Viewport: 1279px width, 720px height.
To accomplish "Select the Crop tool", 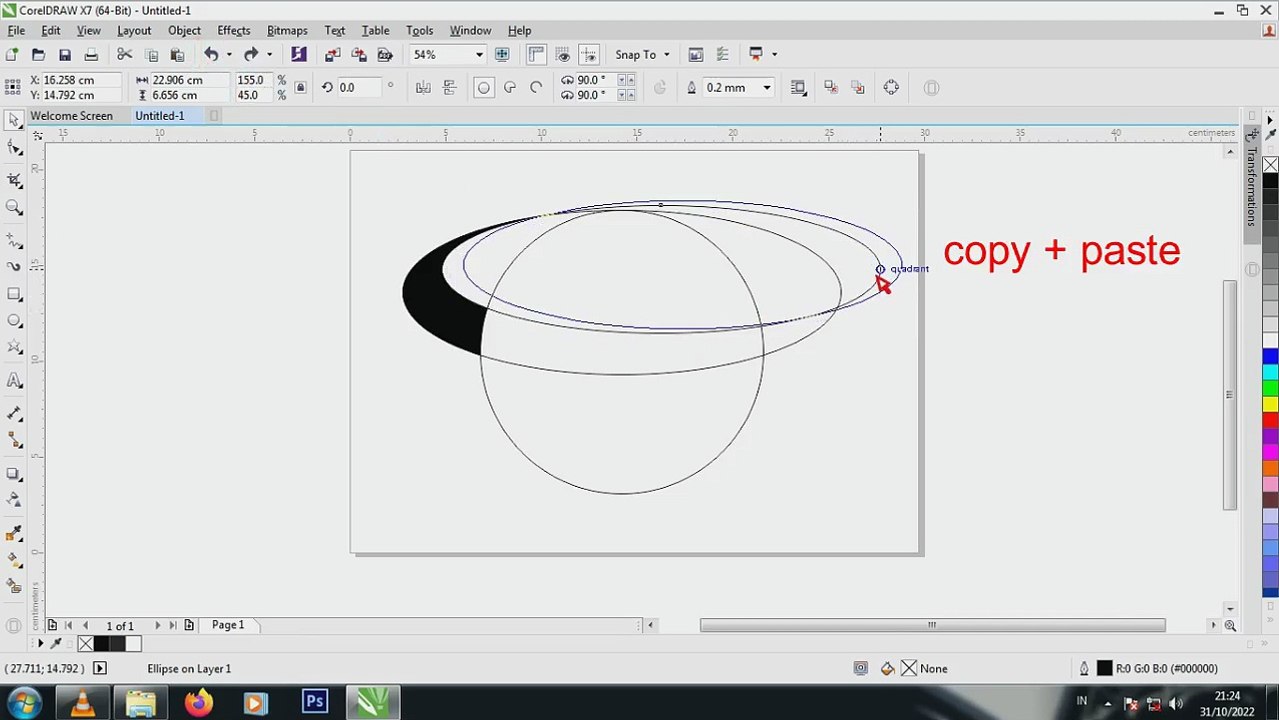I will point(14,180).
